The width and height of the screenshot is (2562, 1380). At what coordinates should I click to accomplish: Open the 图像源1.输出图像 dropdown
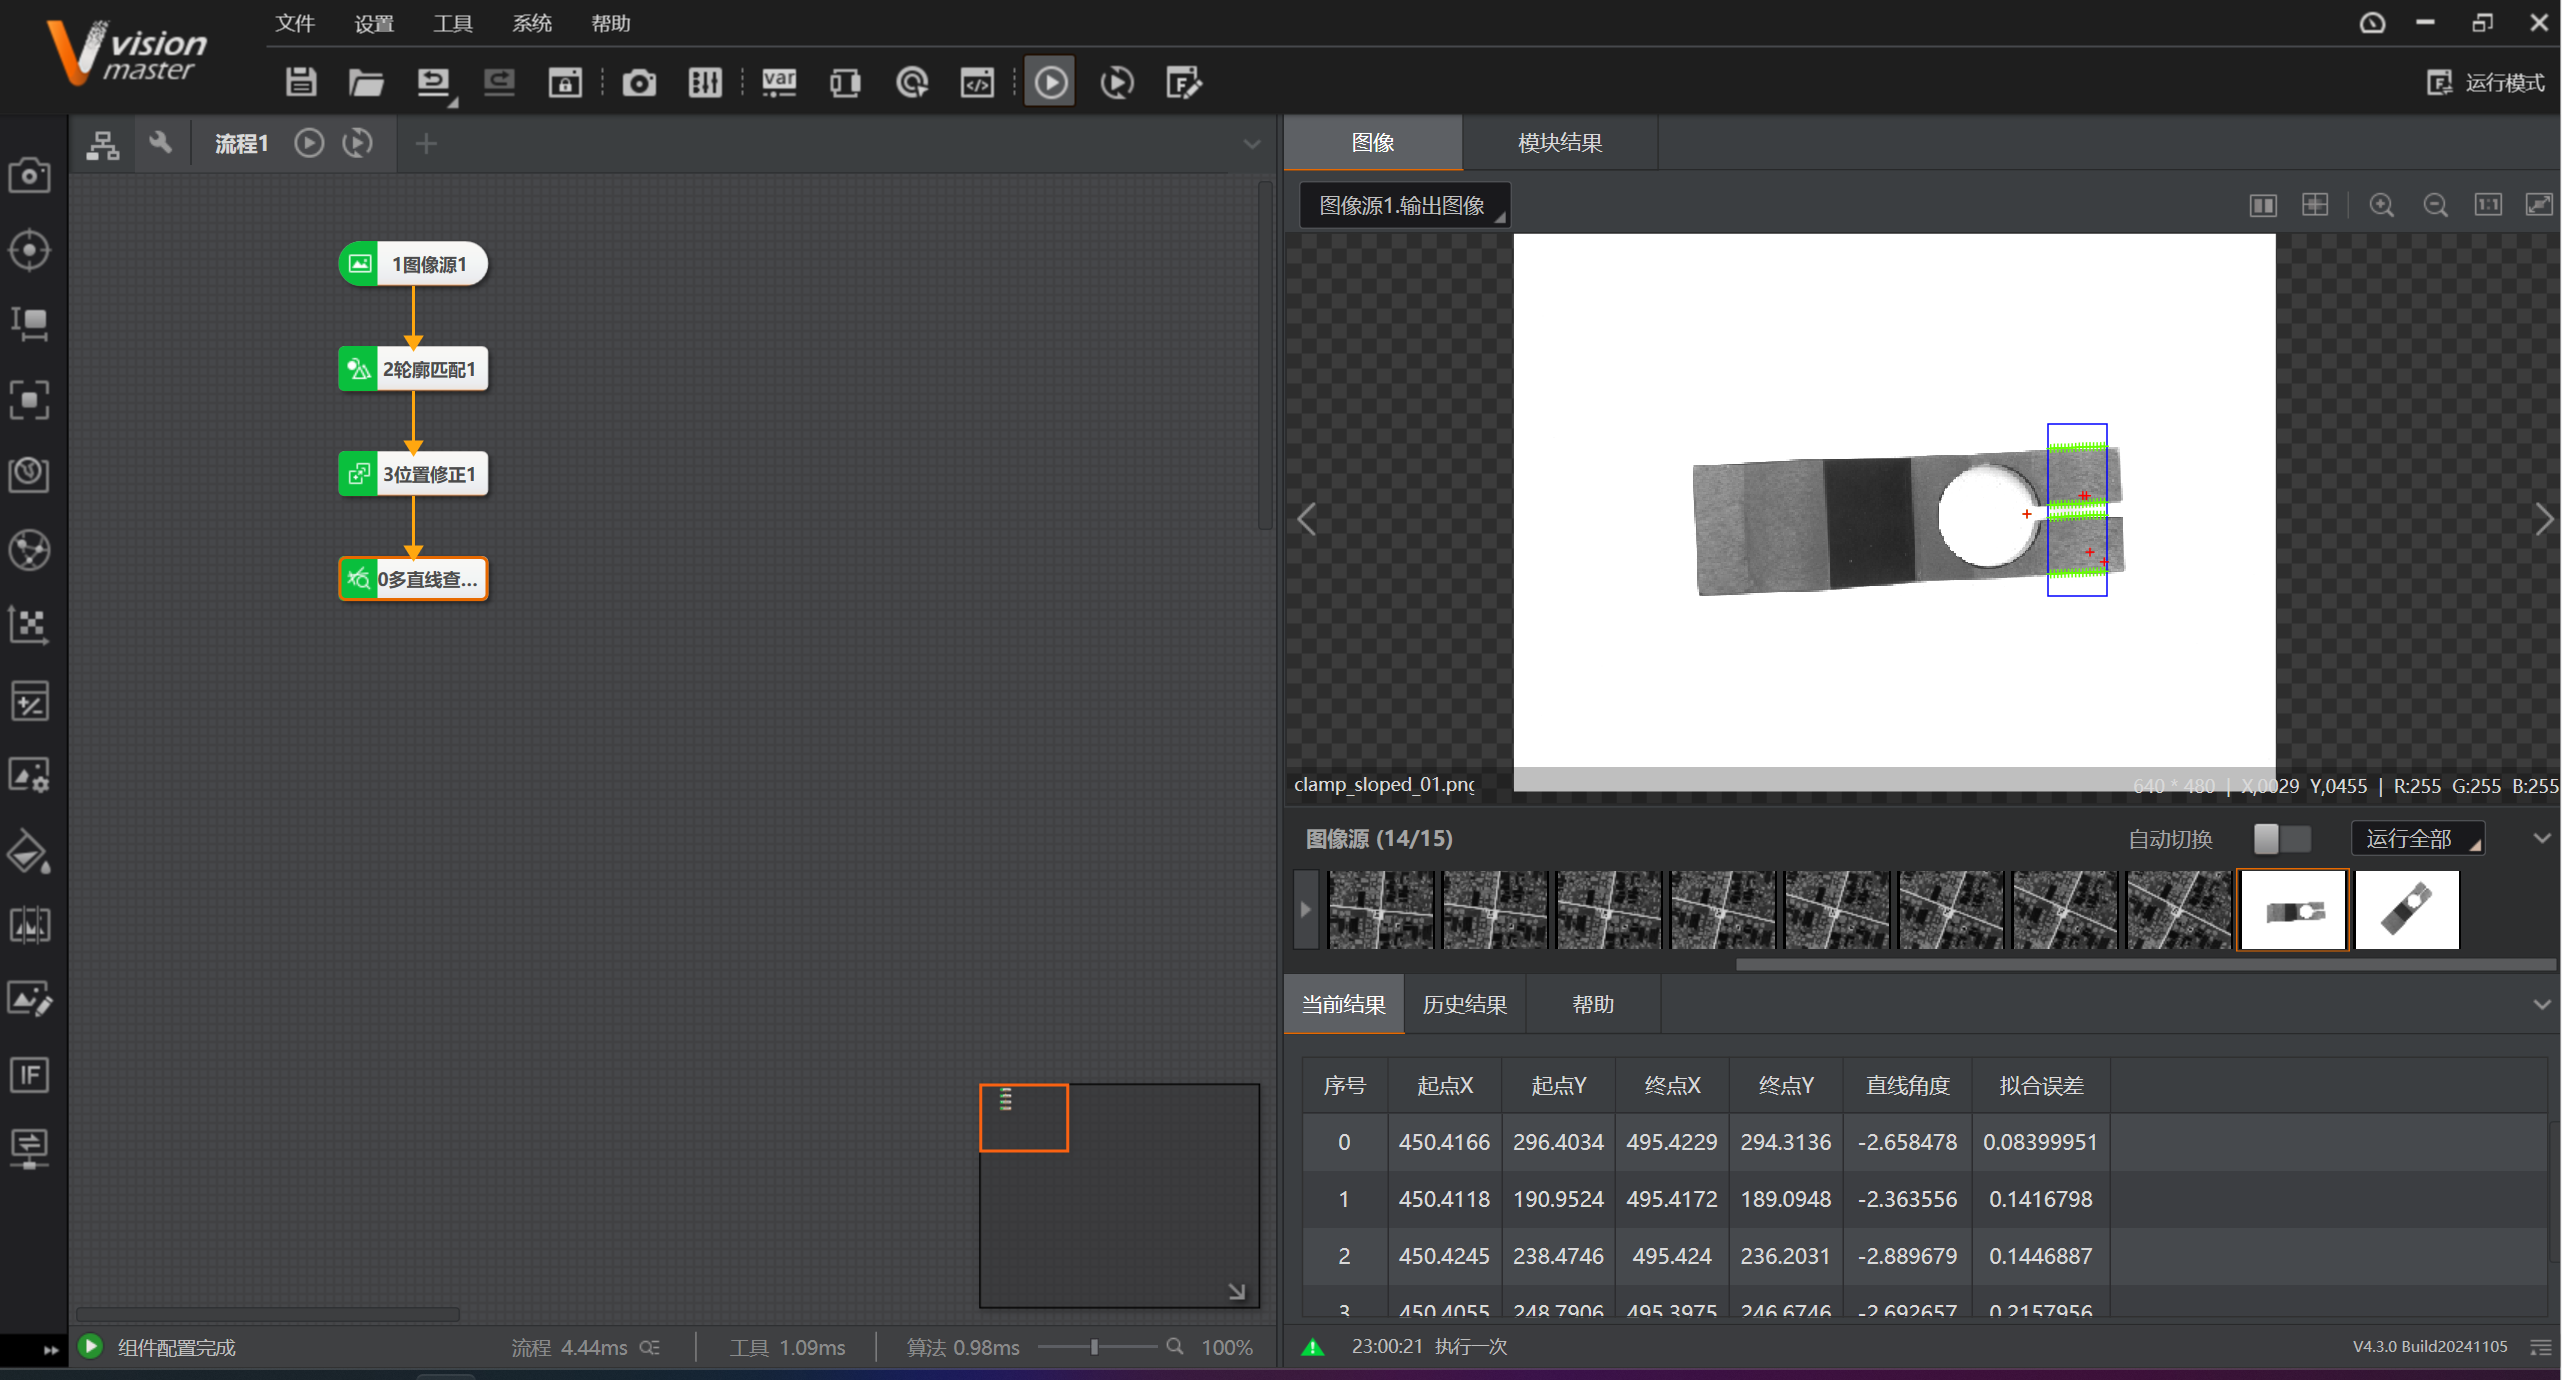click(x=1404, y=205)
